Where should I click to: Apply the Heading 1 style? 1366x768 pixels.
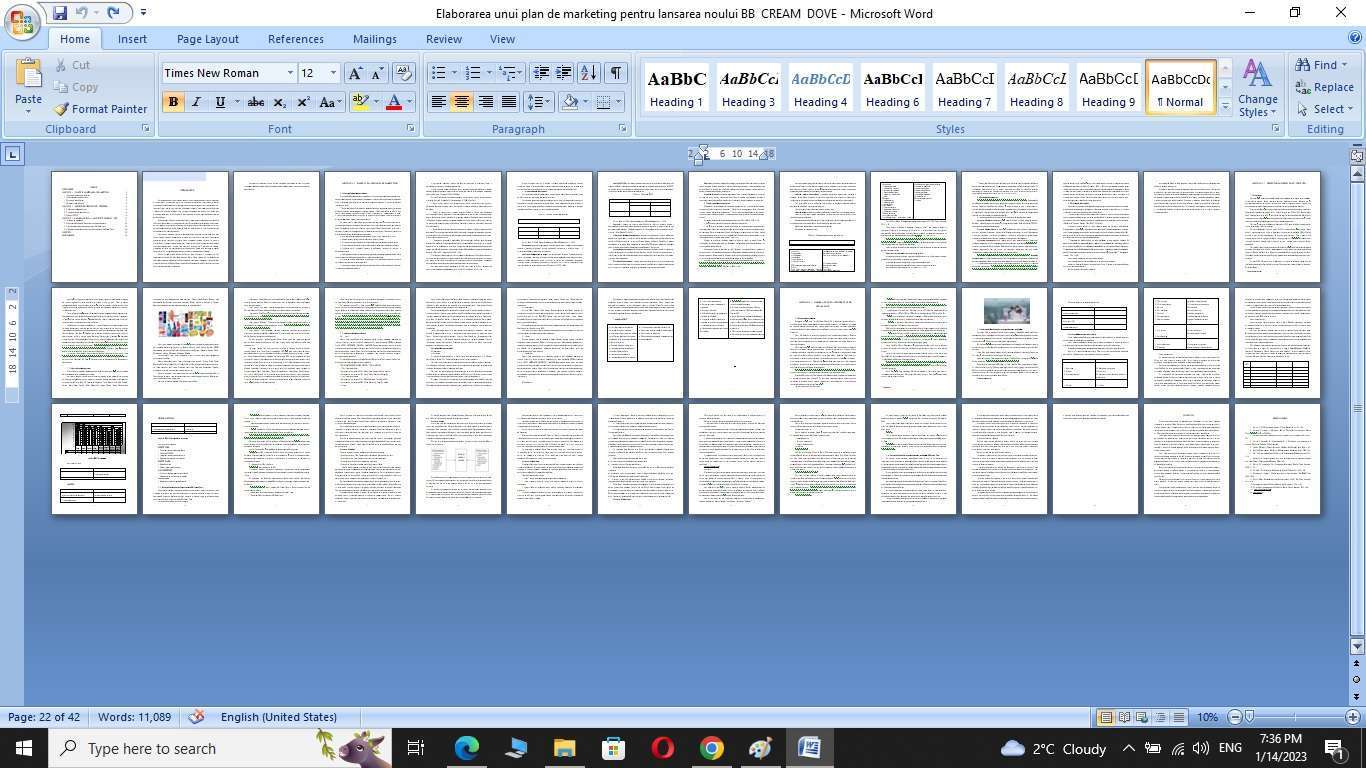coord(676,87)
